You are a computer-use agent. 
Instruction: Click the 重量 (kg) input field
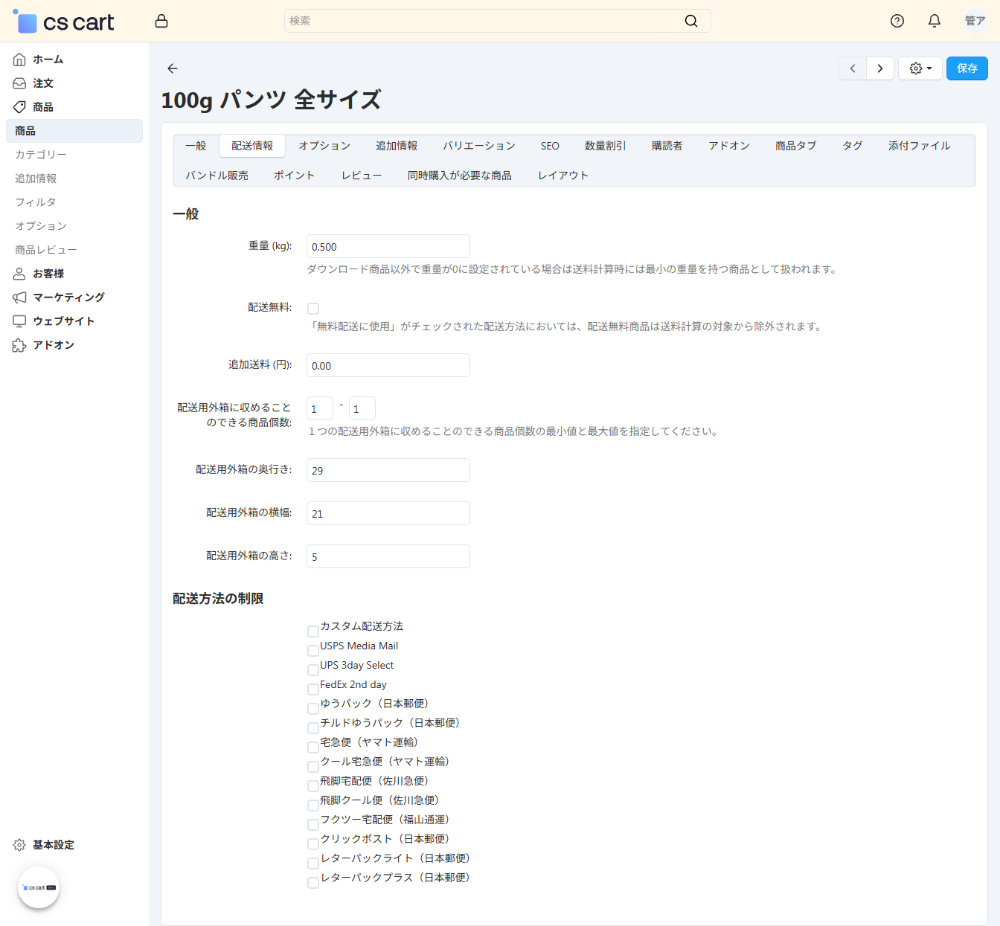[388, 246]
